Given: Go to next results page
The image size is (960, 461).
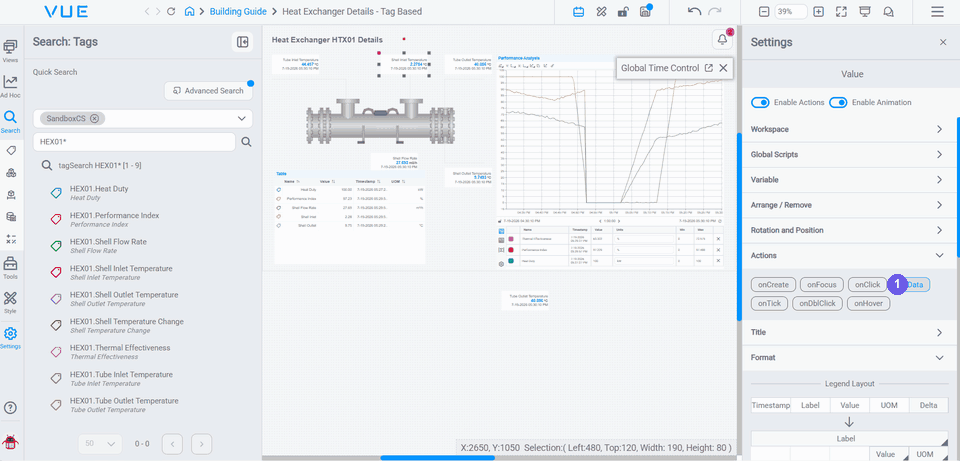Looking at the screenshot, I should [201, 444].
